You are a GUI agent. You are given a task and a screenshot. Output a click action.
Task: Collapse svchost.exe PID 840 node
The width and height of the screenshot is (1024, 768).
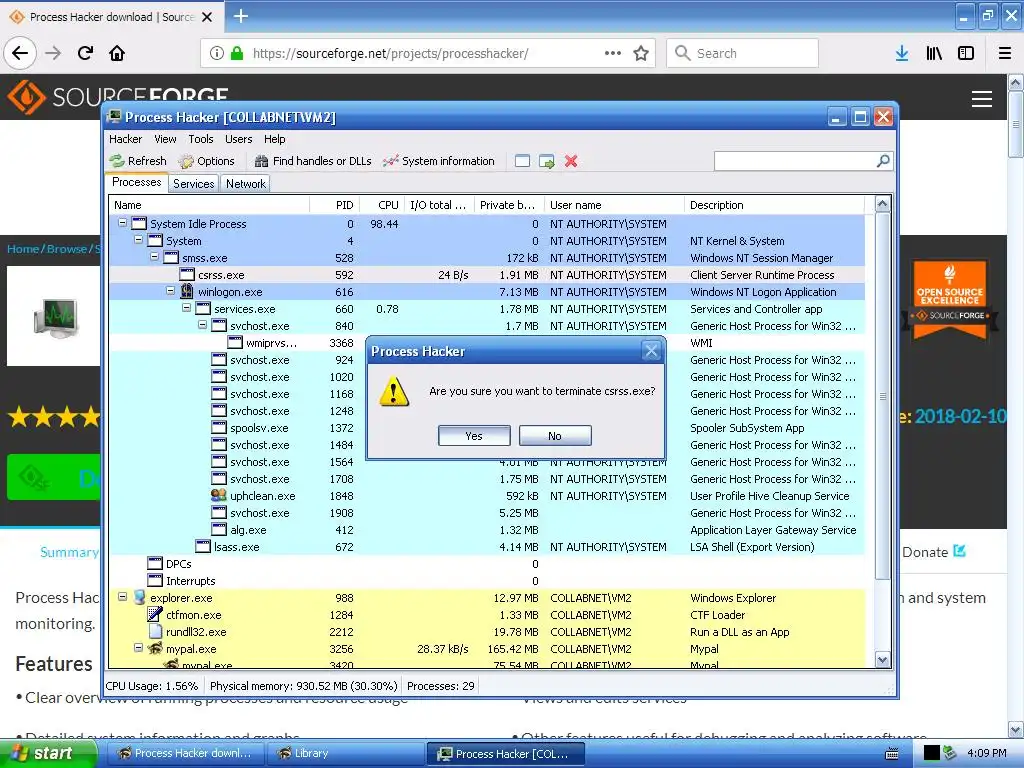tap(202, 325)
